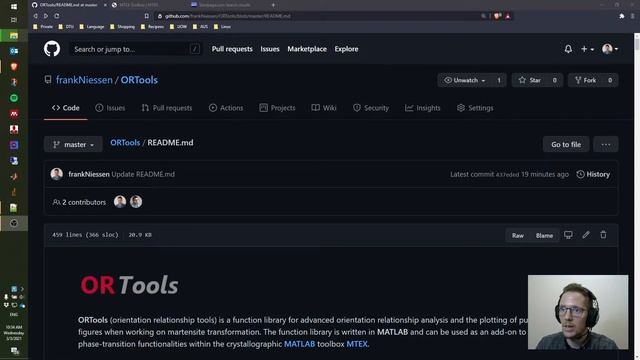
Task: Open the Recipes bookmarks folder
Action: point(152,27)
